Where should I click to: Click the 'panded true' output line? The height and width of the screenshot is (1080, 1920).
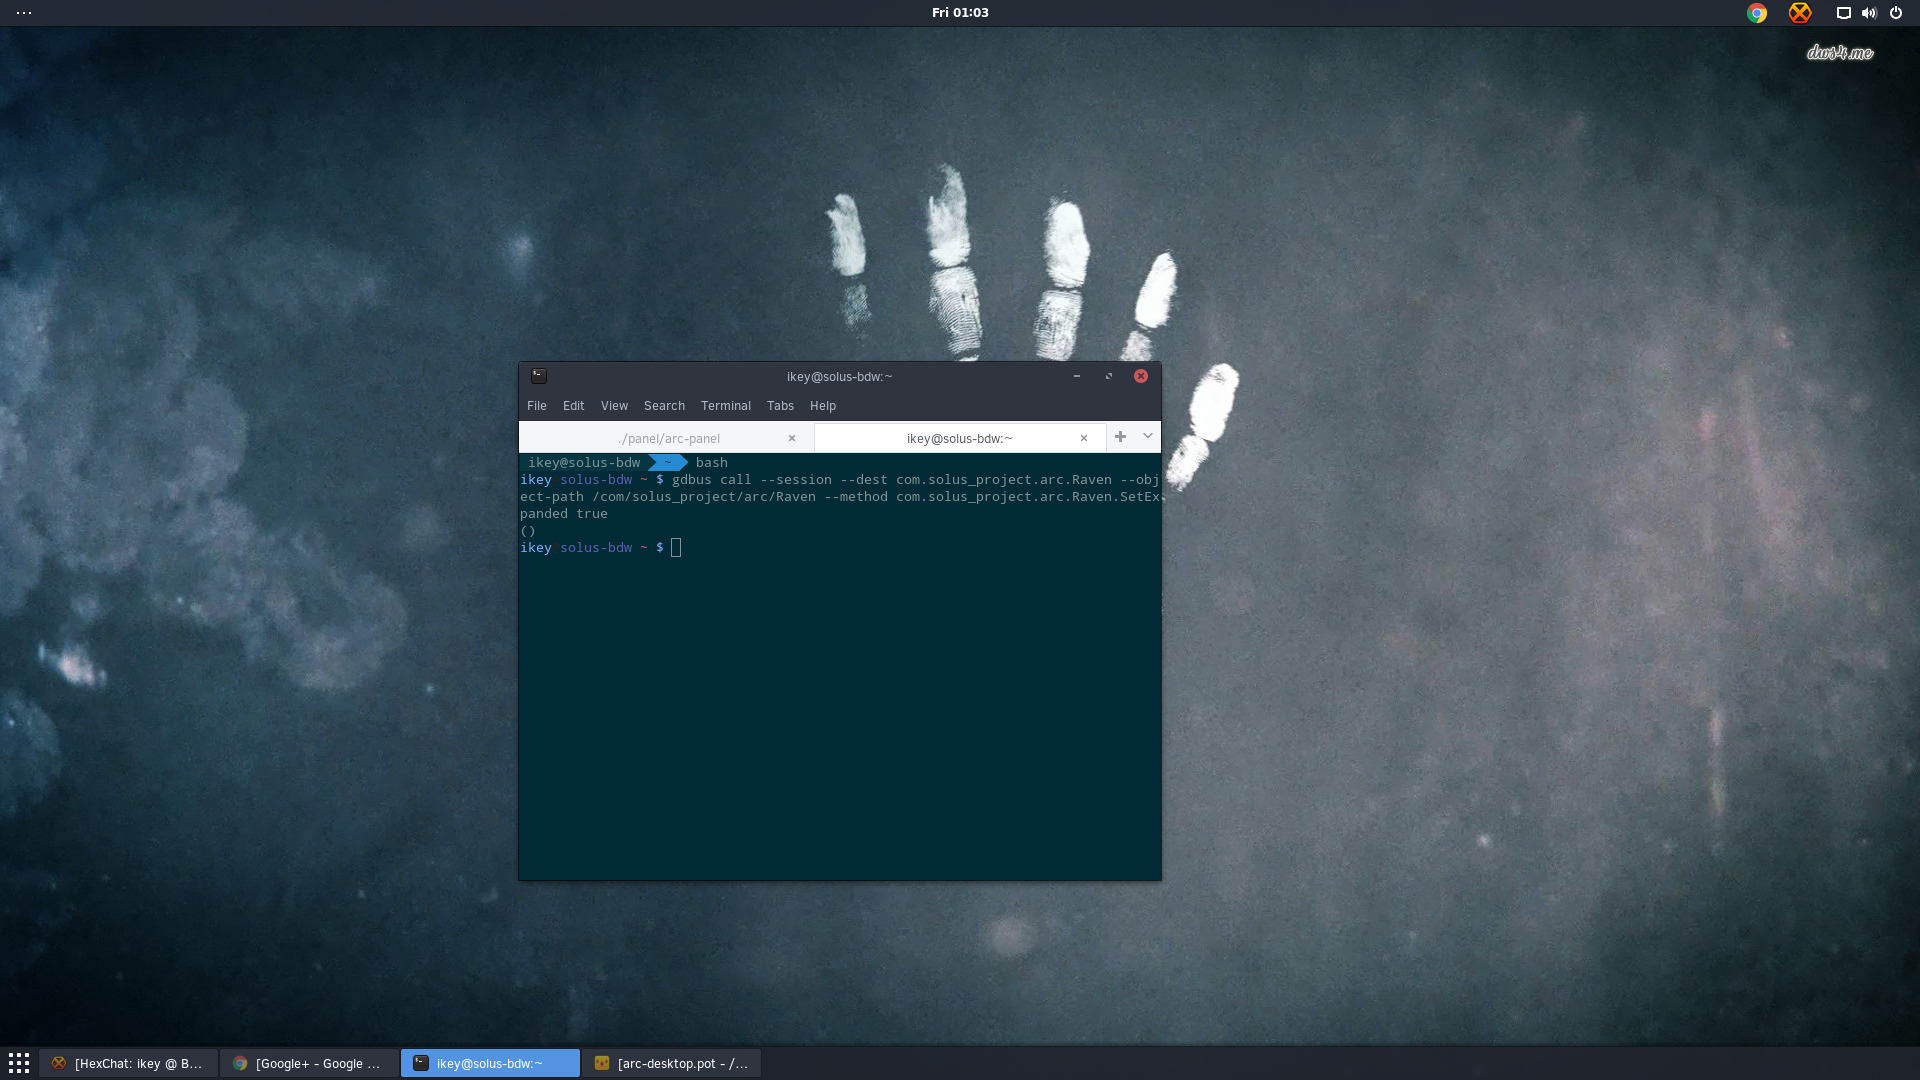(564, 514)
